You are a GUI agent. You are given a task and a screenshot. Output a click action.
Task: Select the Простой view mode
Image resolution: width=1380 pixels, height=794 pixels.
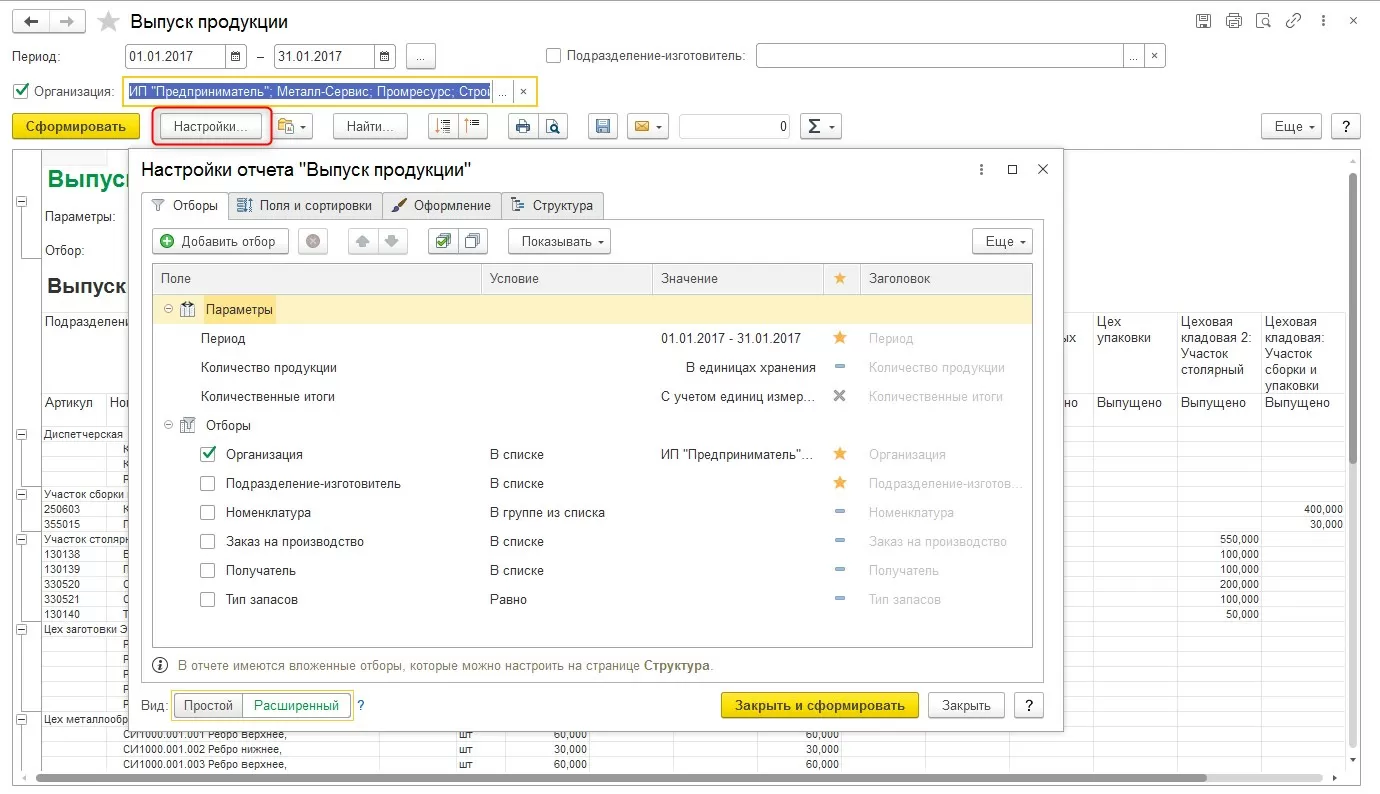tap(208, 705)
